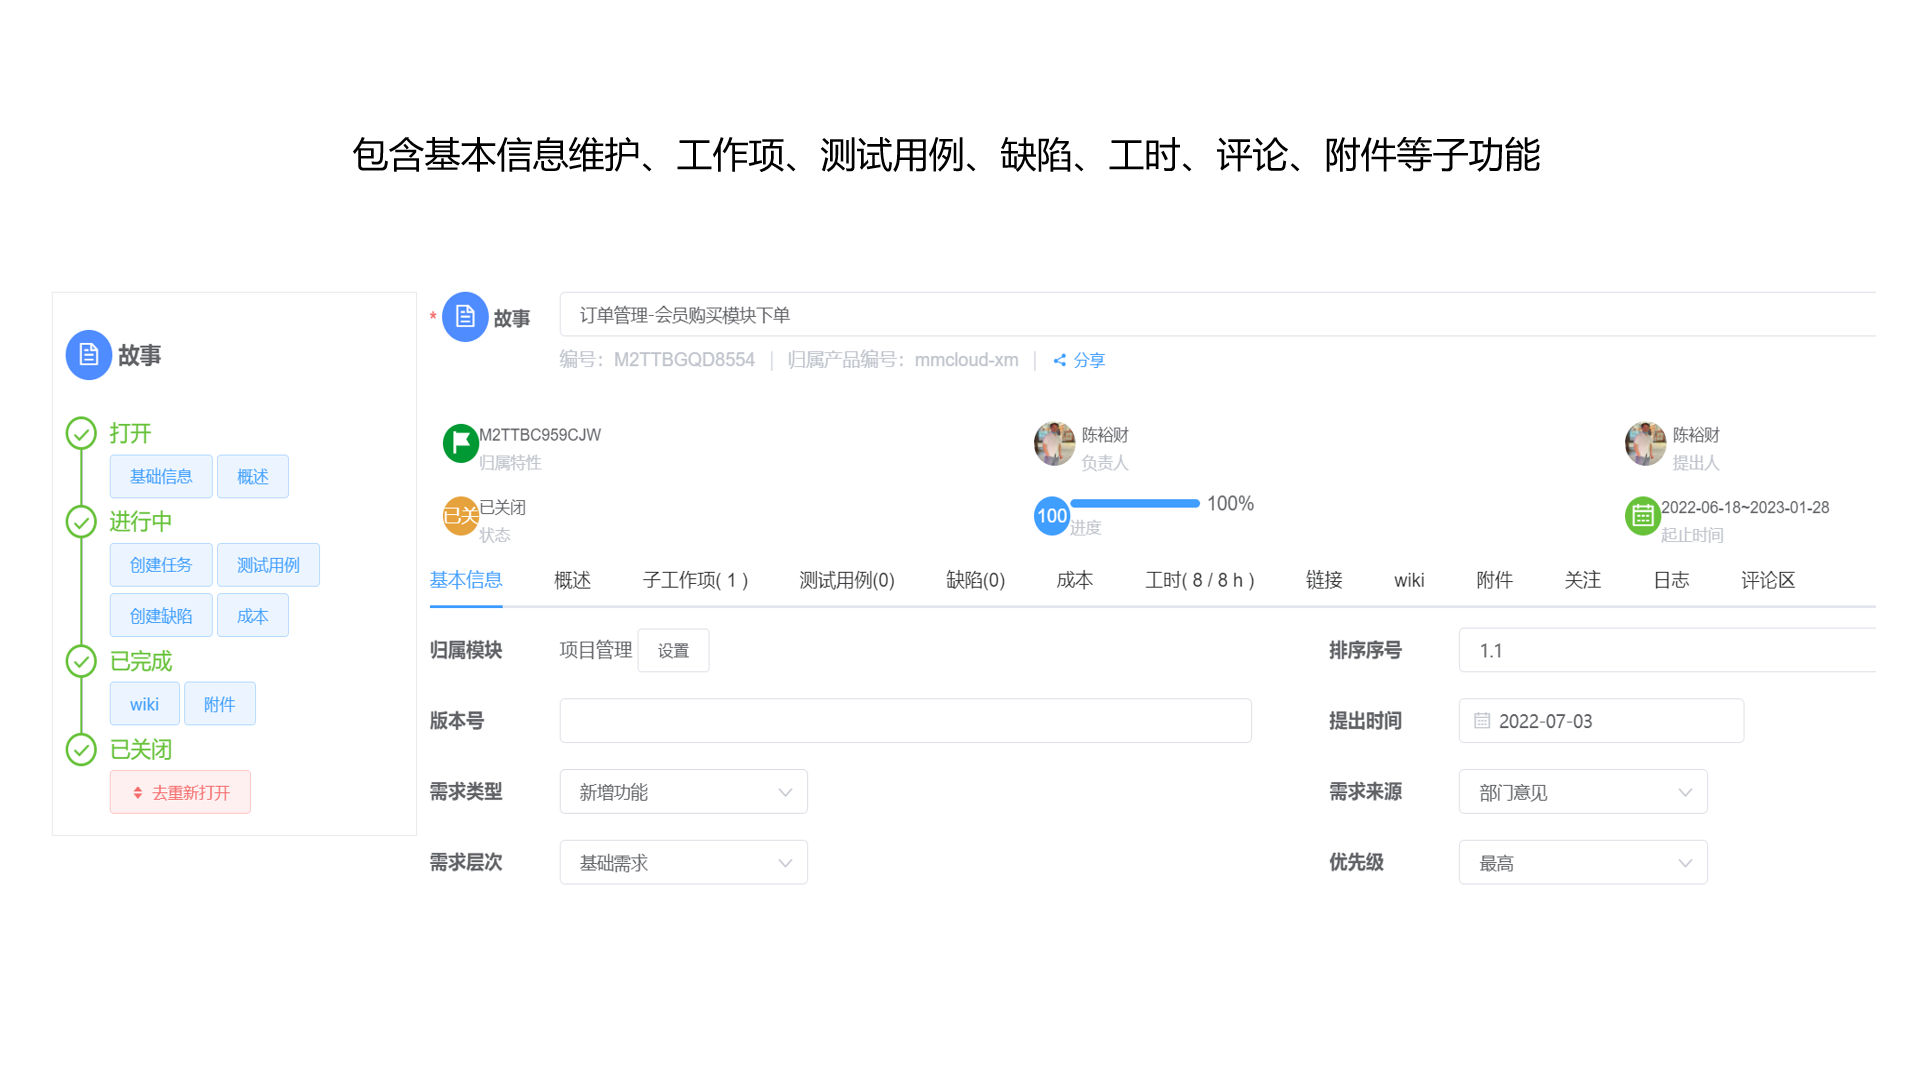This screenshot has width=1920, height=1080.
Task: Click the 设置 button next to 归属模块
Action: click(673, 650)
